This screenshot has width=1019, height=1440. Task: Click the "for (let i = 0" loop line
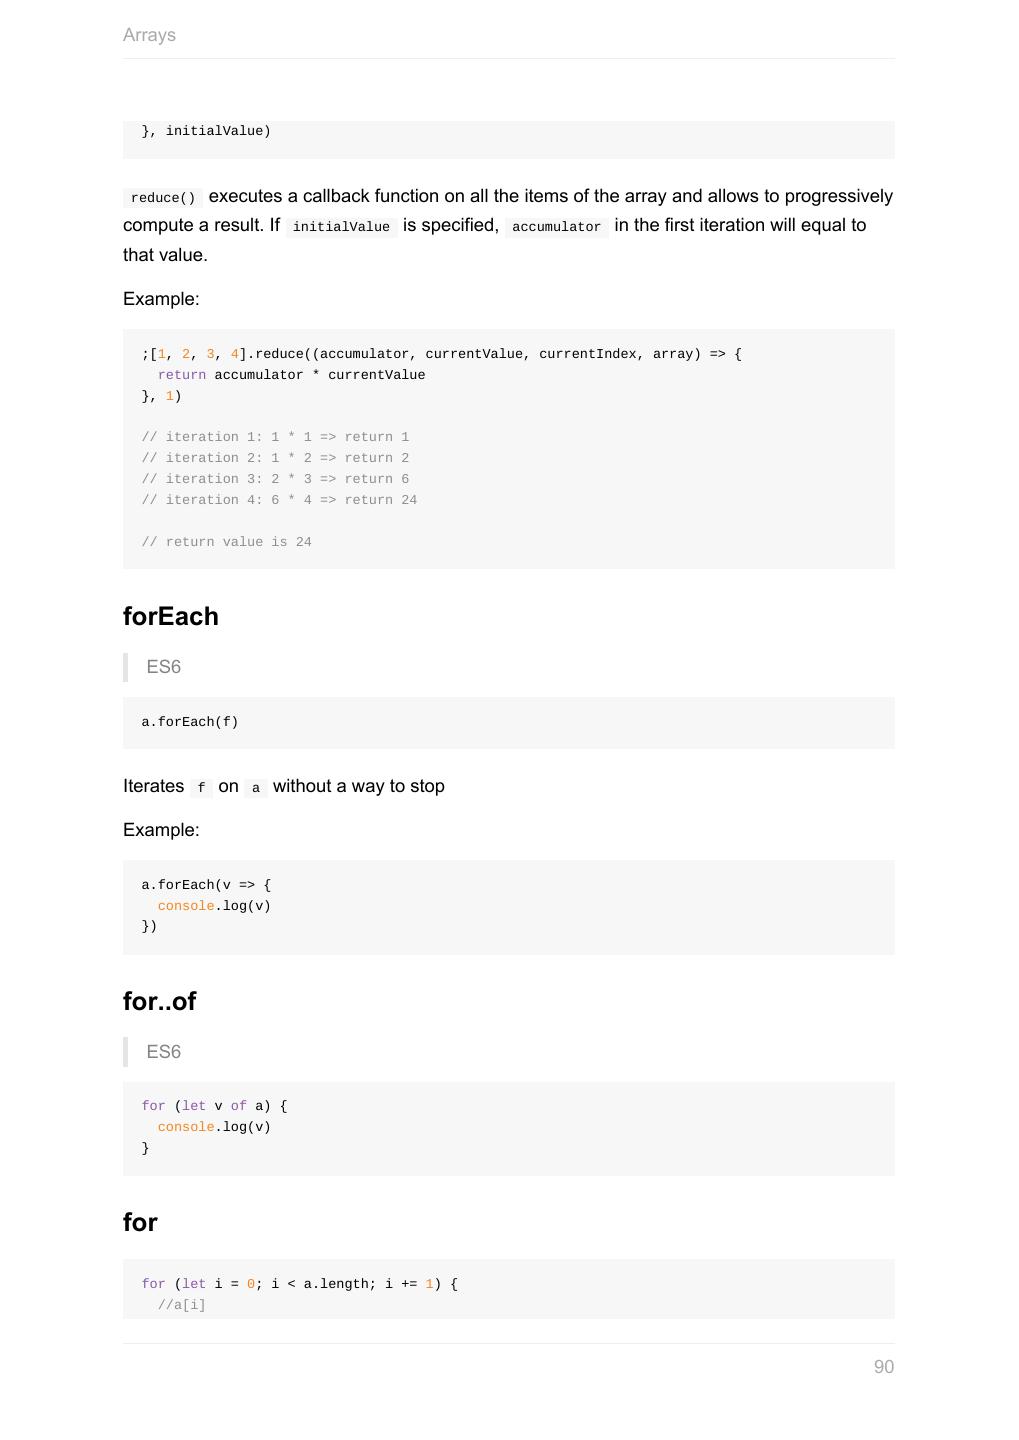tap(299, 1284)
